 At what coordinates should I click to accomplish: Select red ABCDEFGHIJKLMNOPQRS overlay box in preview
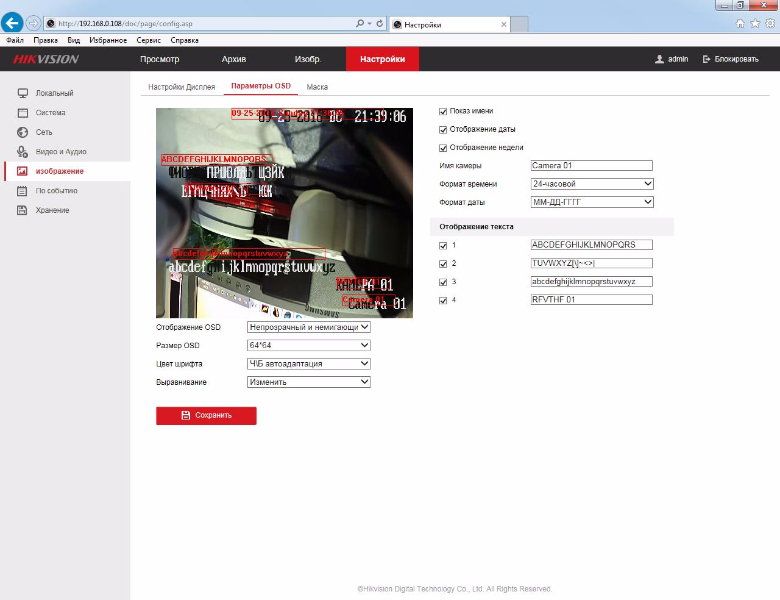(x=216, y=159)
